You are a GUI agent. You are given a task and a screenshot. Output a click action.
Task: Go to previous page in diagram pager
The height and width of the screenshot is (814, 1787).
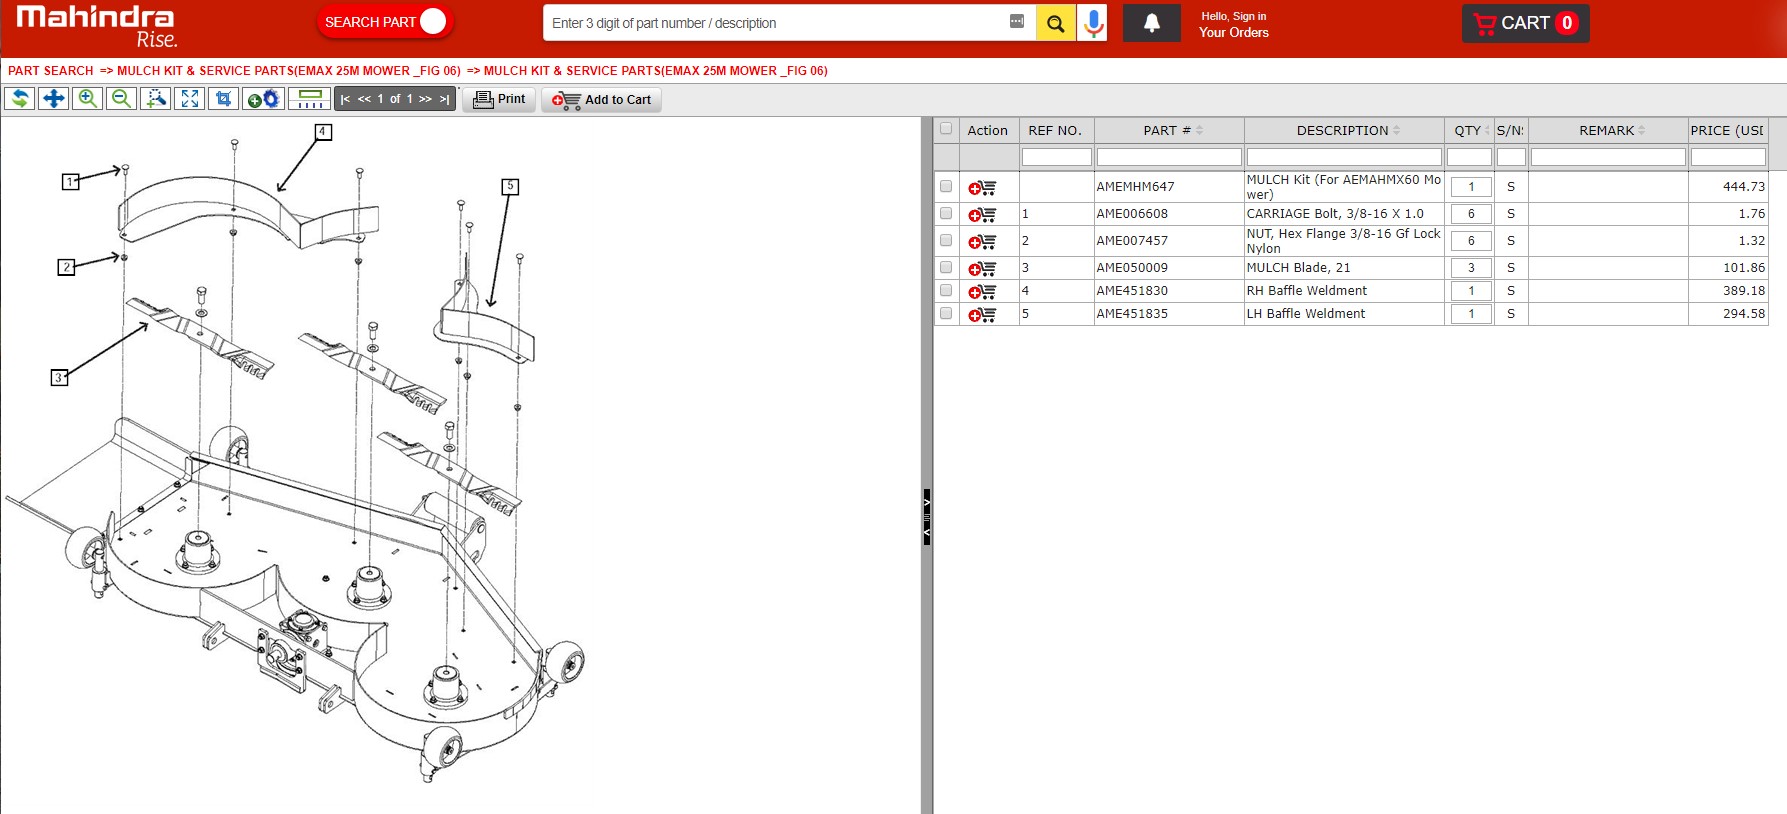point(364,99)
